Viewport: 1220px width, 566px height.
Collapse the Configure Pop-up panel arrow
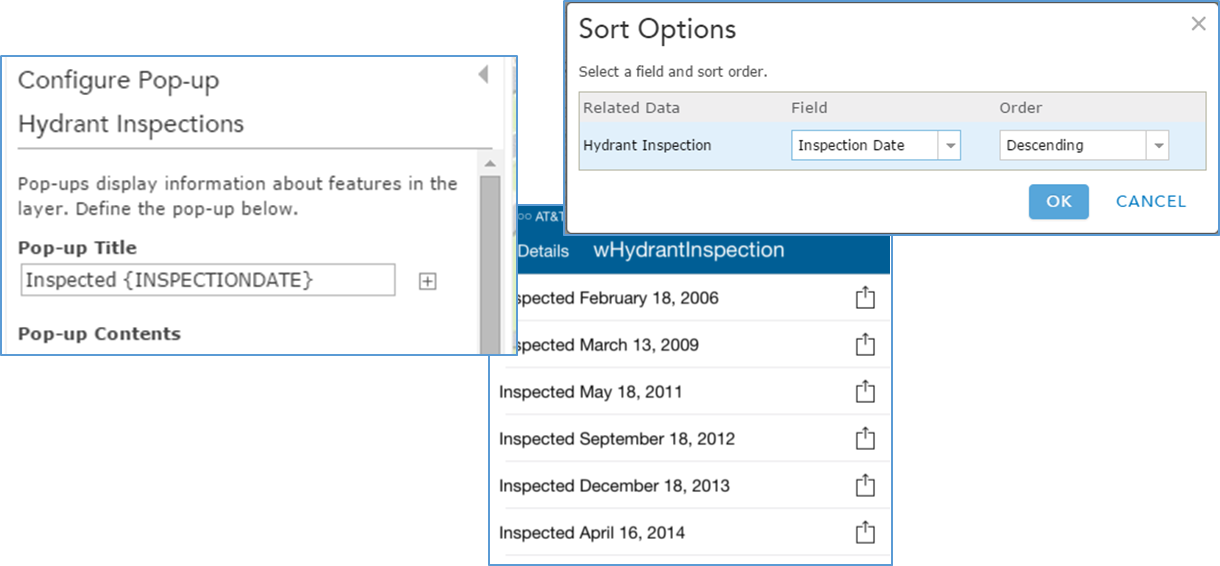(483, 74)
